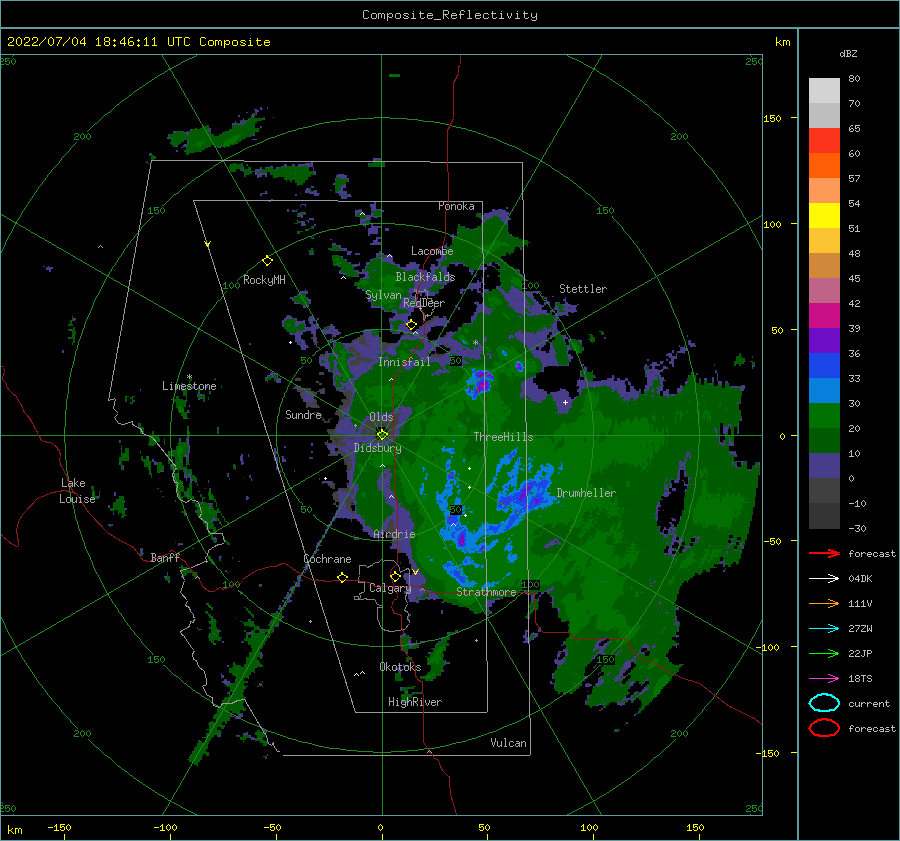The image size is (900, 841).
Task: Click the white plus marker east of ThreeHills
Action: tap(565, 402)
